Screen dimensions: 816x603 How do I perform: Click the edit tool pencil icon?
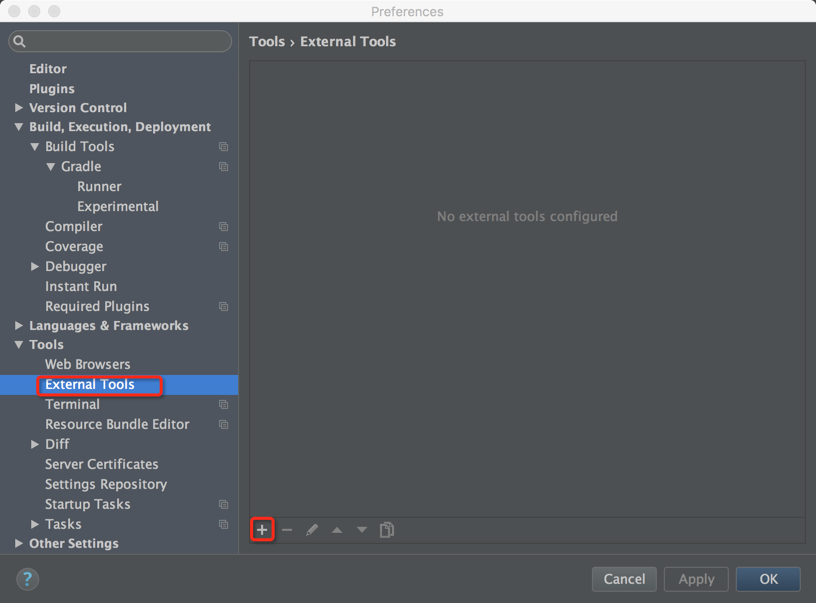click(x=312, y=530)
